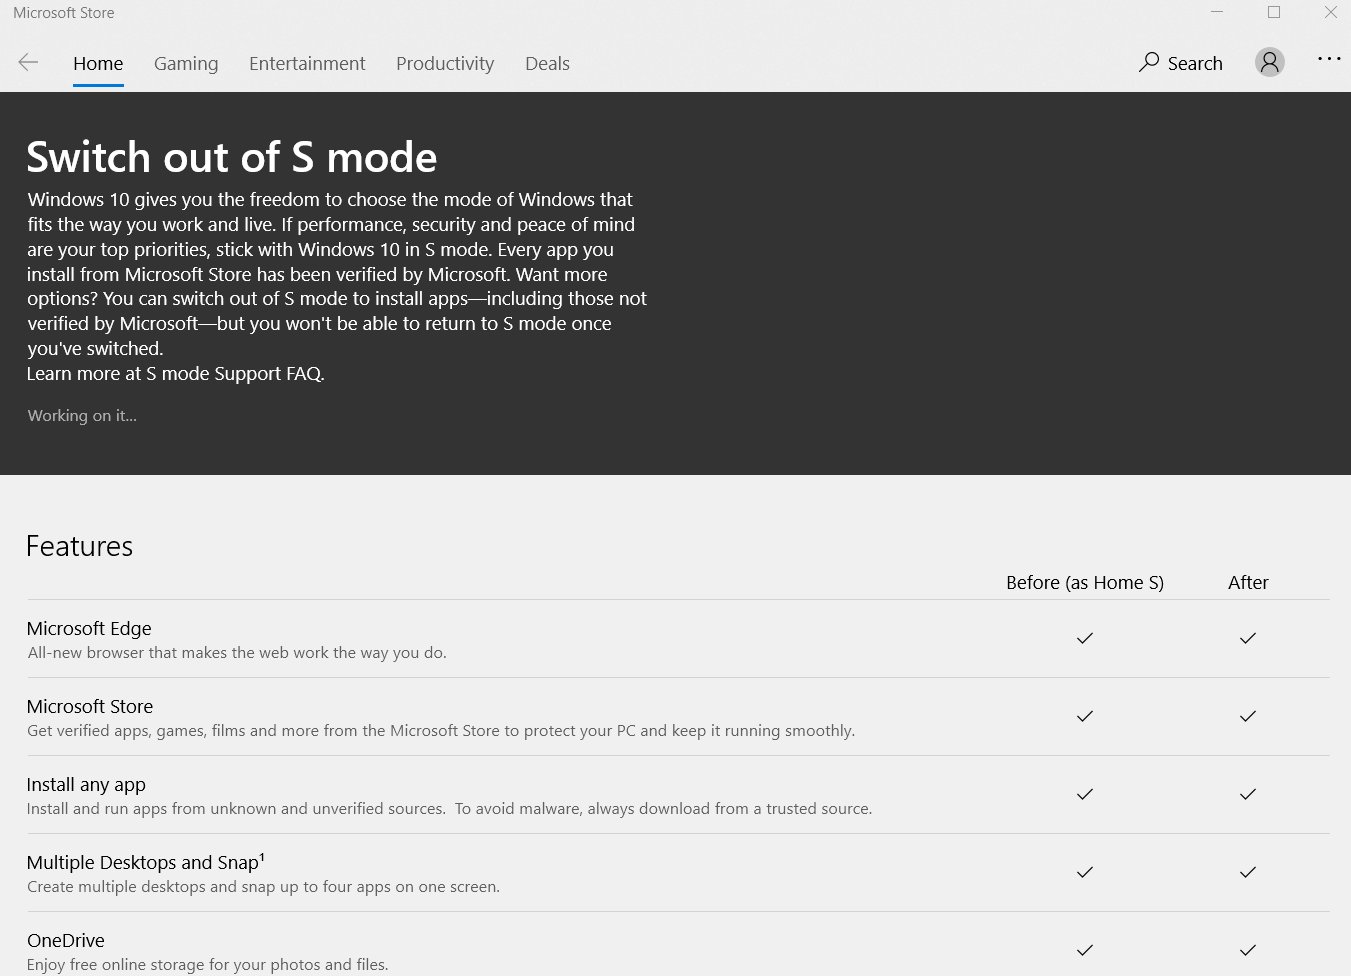Click the 'Working on it...' status text
The width and height of the screenshot is (1351, 976).
82,416
